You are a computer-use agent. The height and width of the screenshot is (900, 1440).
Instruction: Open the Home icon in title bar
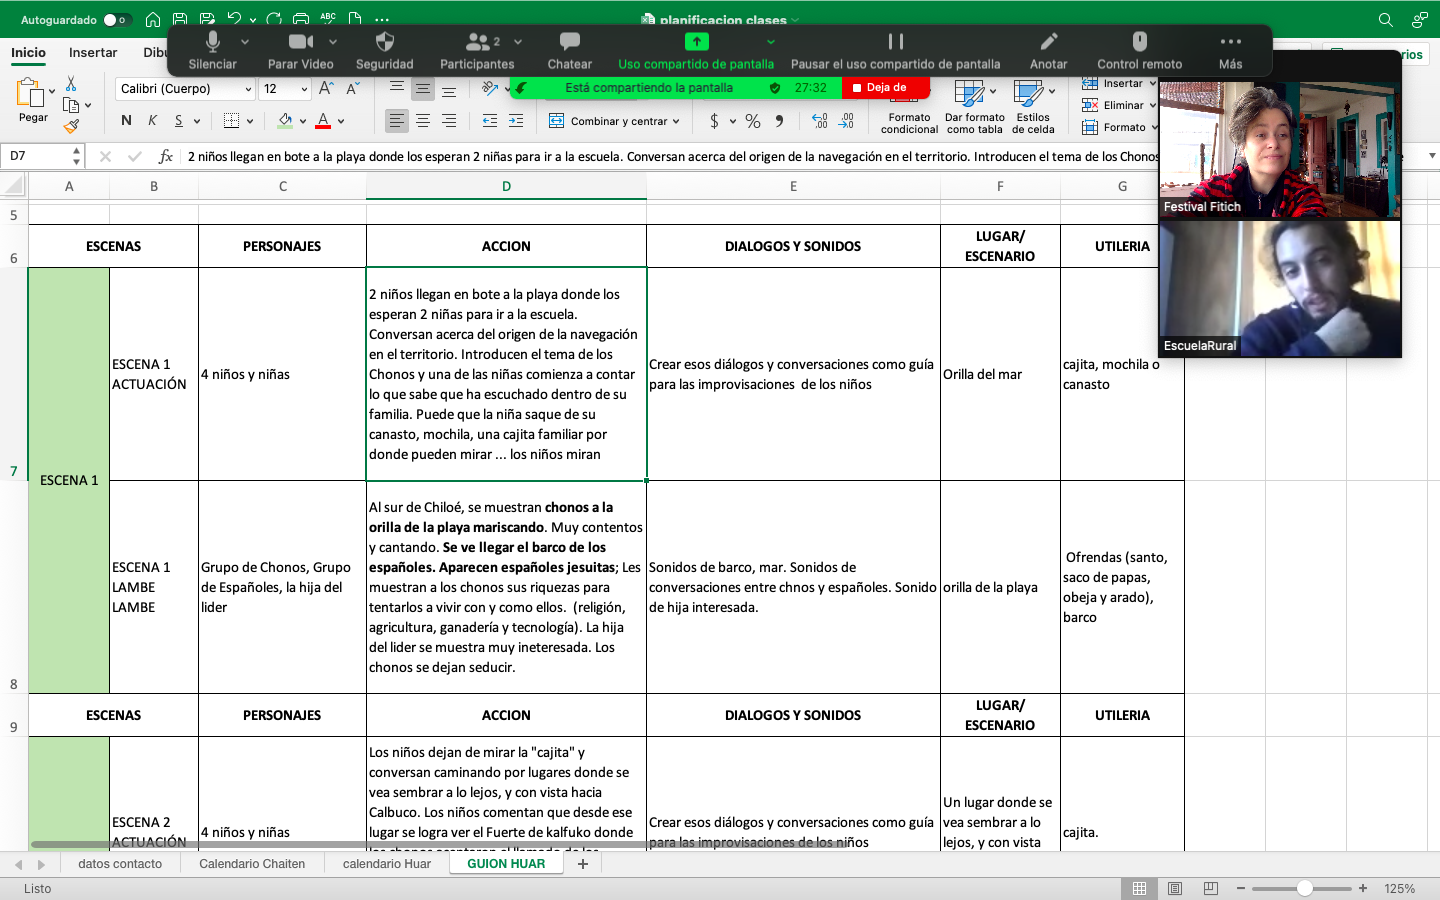tap(152, 19)
